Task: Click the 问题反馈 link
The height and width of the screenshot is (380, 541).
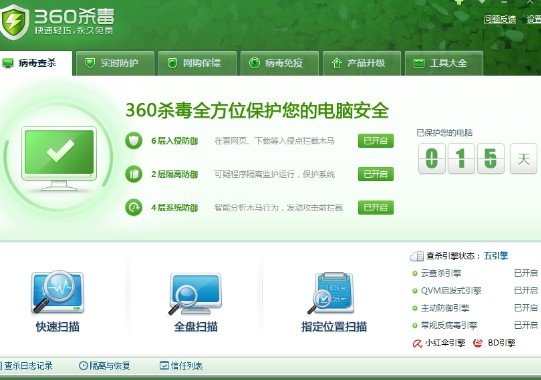Action: click(x=499, y=19)
